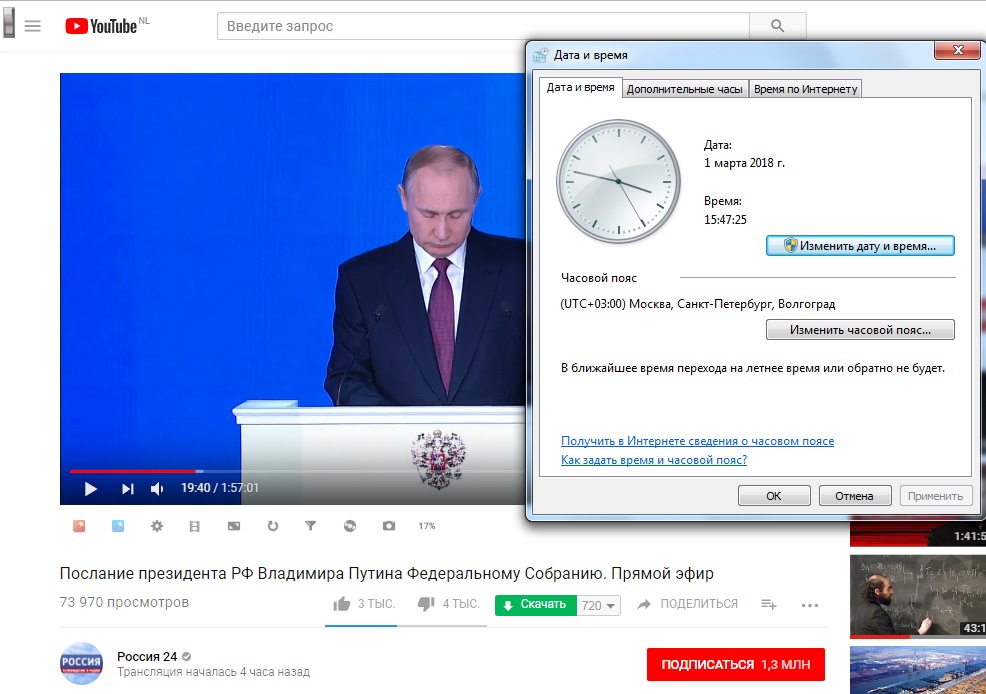This screenshot has height=694, width=986.
Task: Click Отмена in Date and Time dialog
Action: 855,496
